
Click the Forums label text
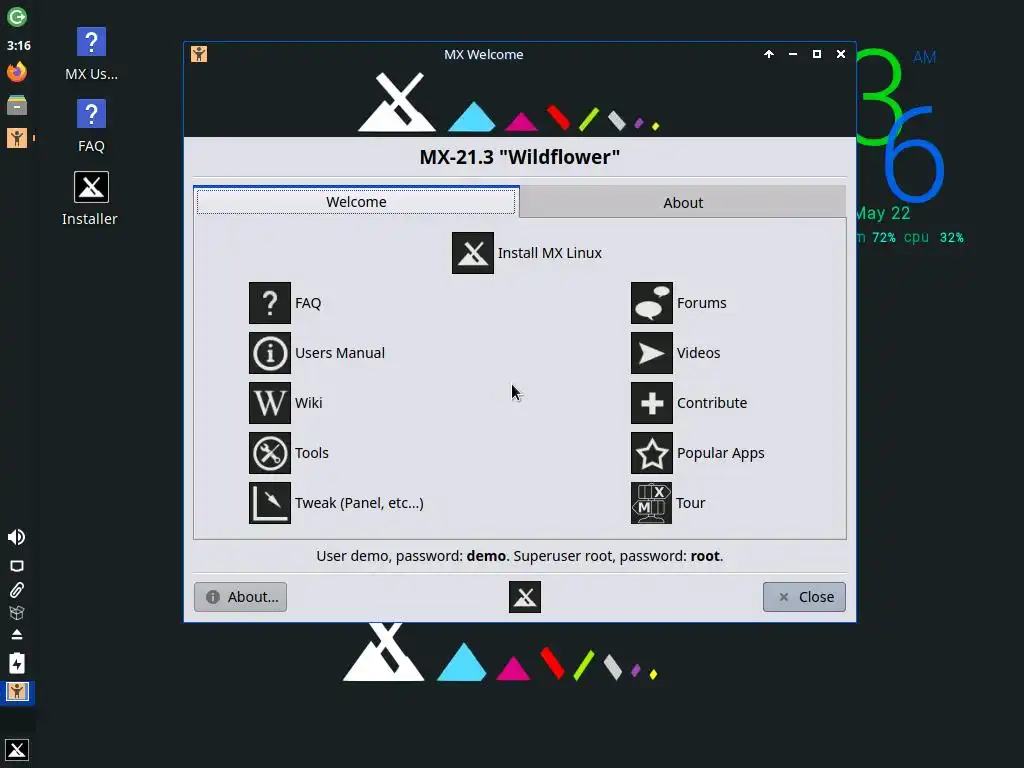tap(701, 303)
